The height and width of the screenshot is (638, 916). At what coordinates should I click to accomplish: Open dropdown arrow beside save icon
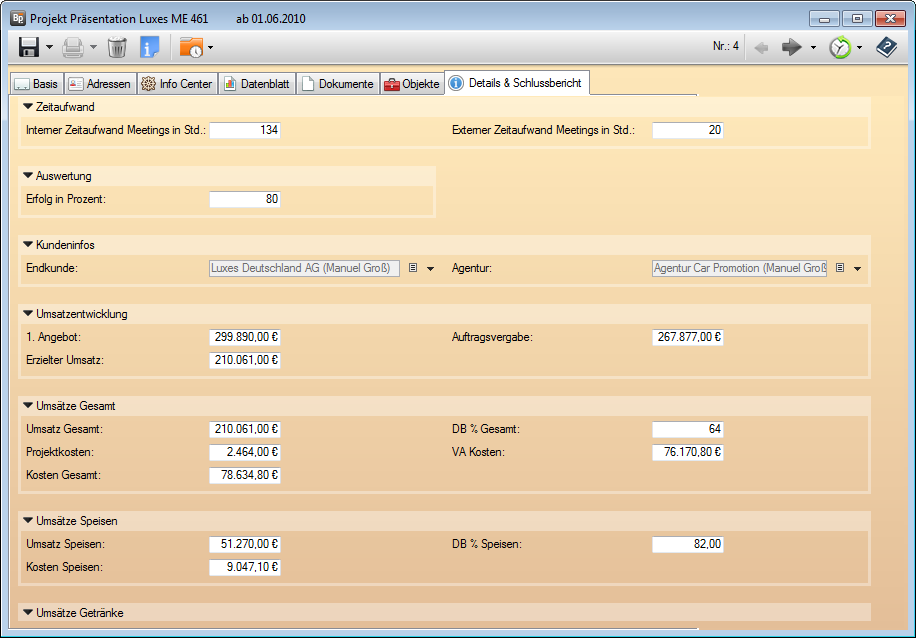tap(49, 47)
